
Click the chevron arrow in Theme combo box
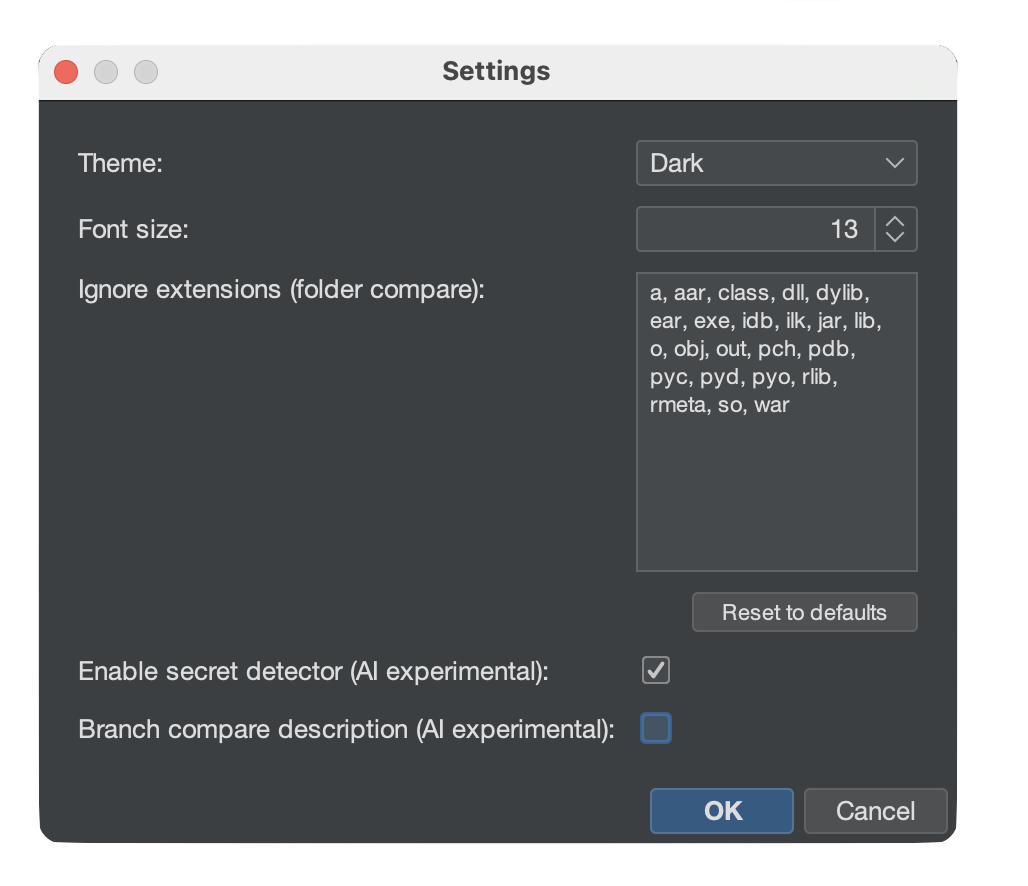click(894, 163)
